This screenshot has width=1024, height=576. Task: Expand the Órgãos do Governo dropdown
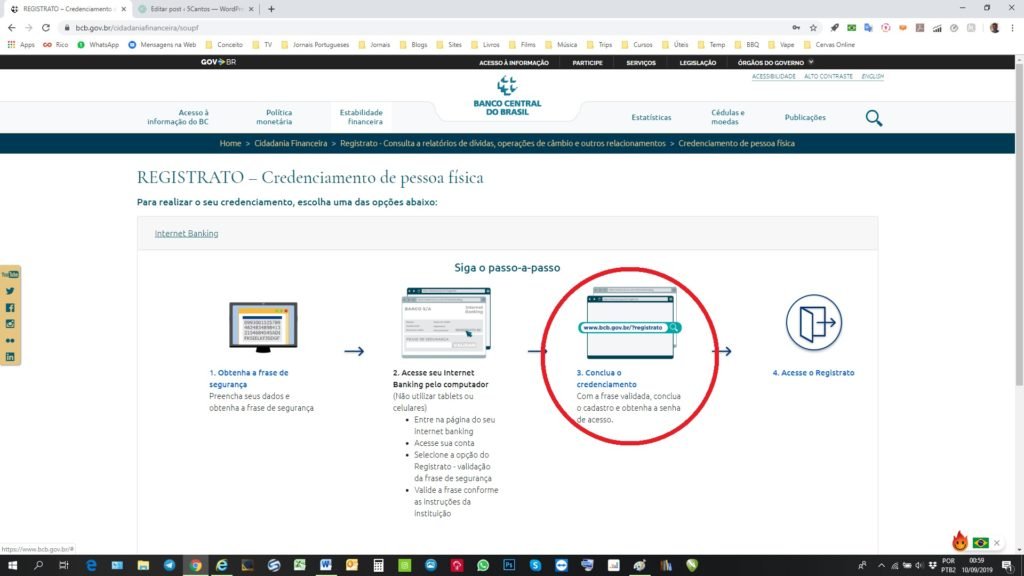pos(775,63)
